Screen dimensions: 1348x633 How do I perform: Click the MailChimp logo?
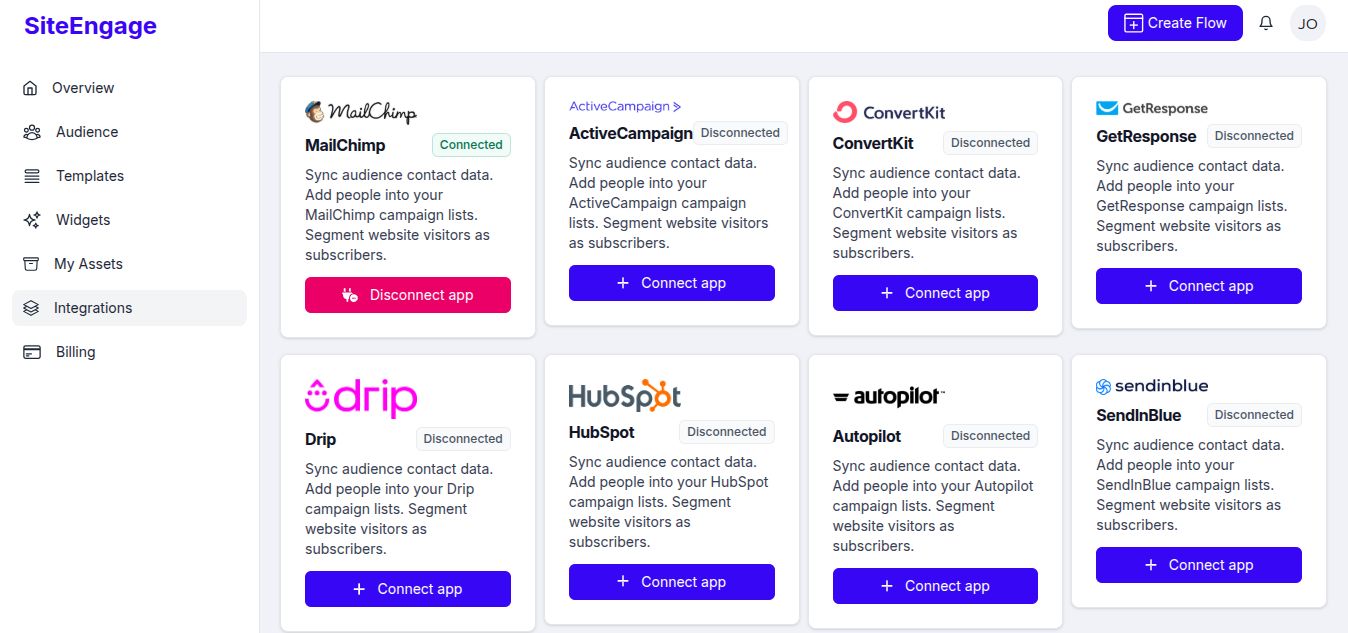tap(361, 112)
